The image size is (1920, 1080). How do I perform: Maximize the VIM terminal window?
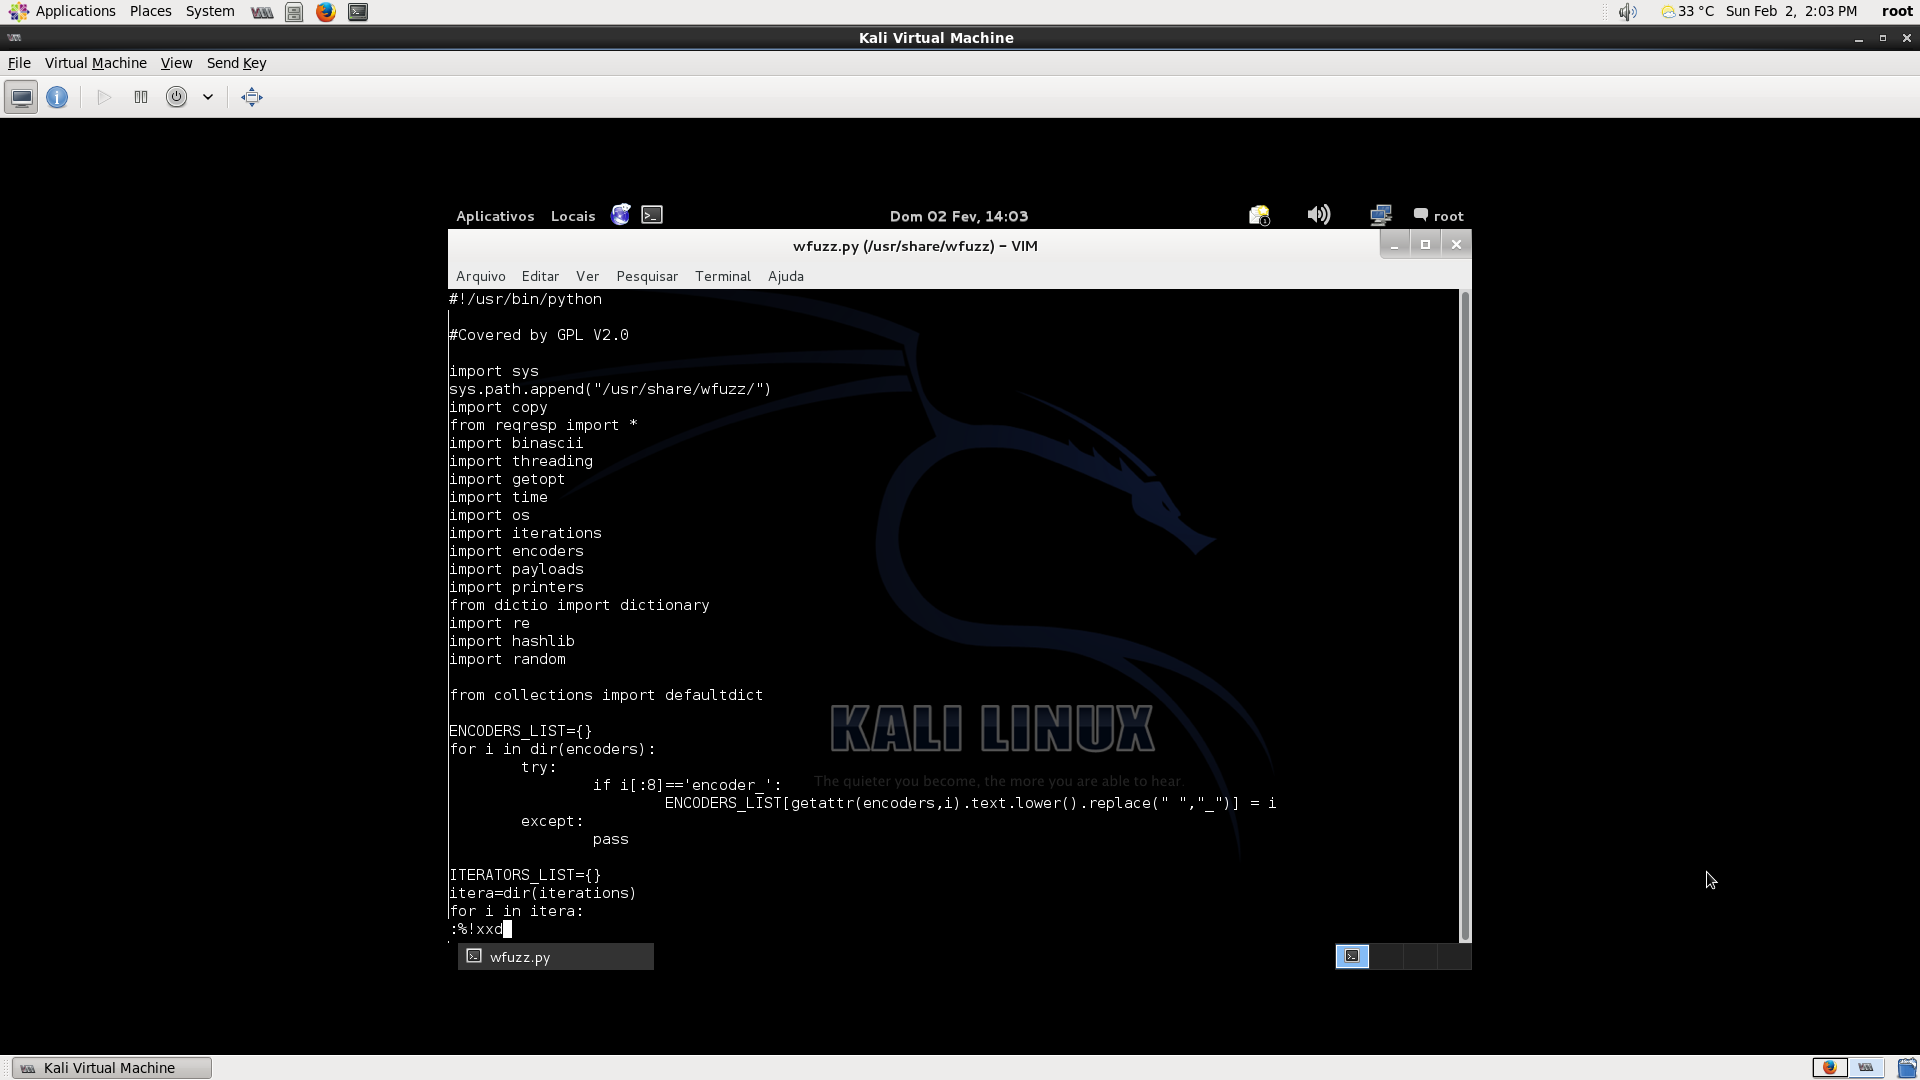coord(1425,245)
